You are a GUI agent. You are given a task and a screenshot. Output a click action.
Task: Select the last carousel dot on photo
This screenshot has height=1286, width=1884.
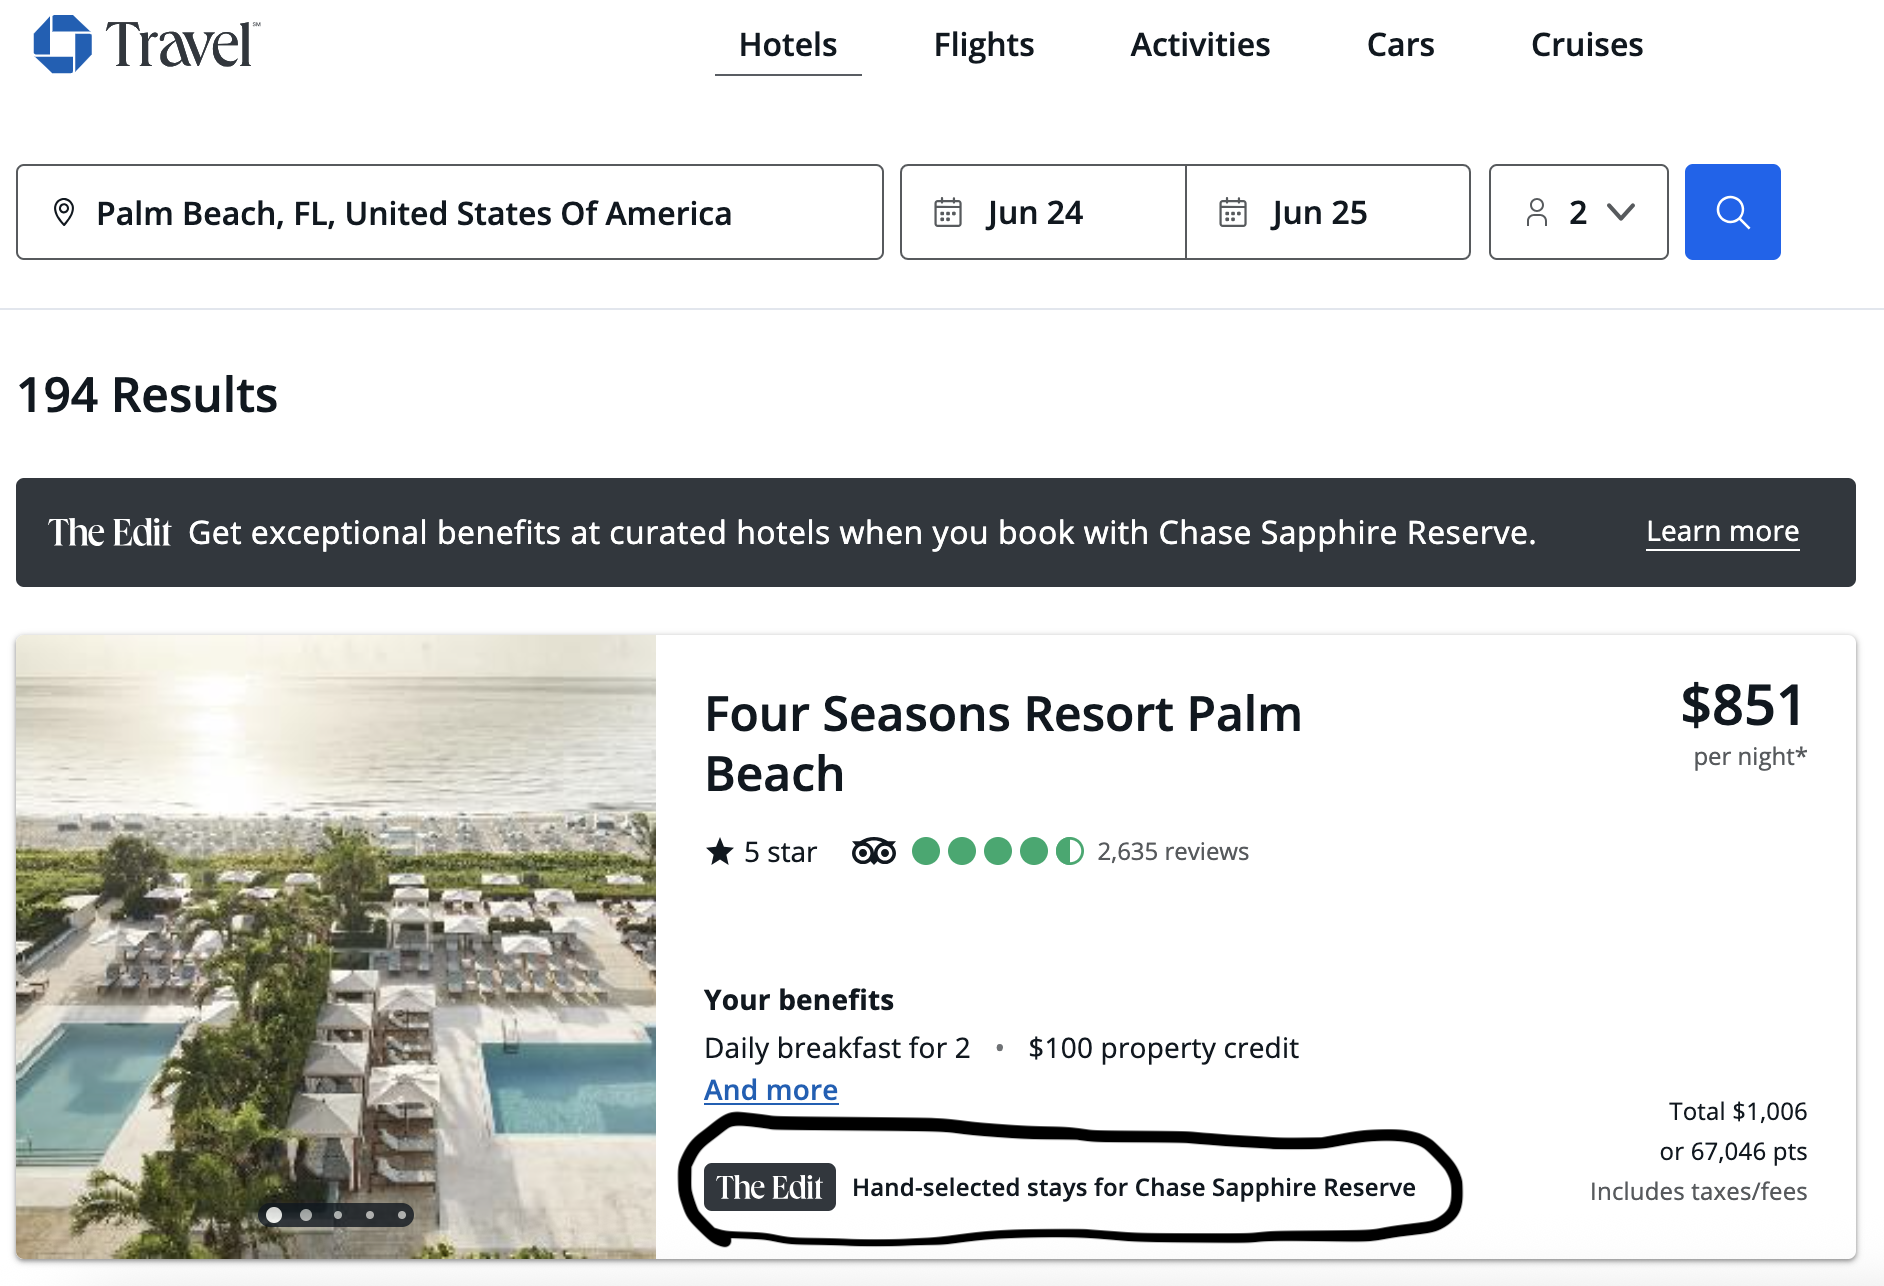click(x=402, y=1215)
